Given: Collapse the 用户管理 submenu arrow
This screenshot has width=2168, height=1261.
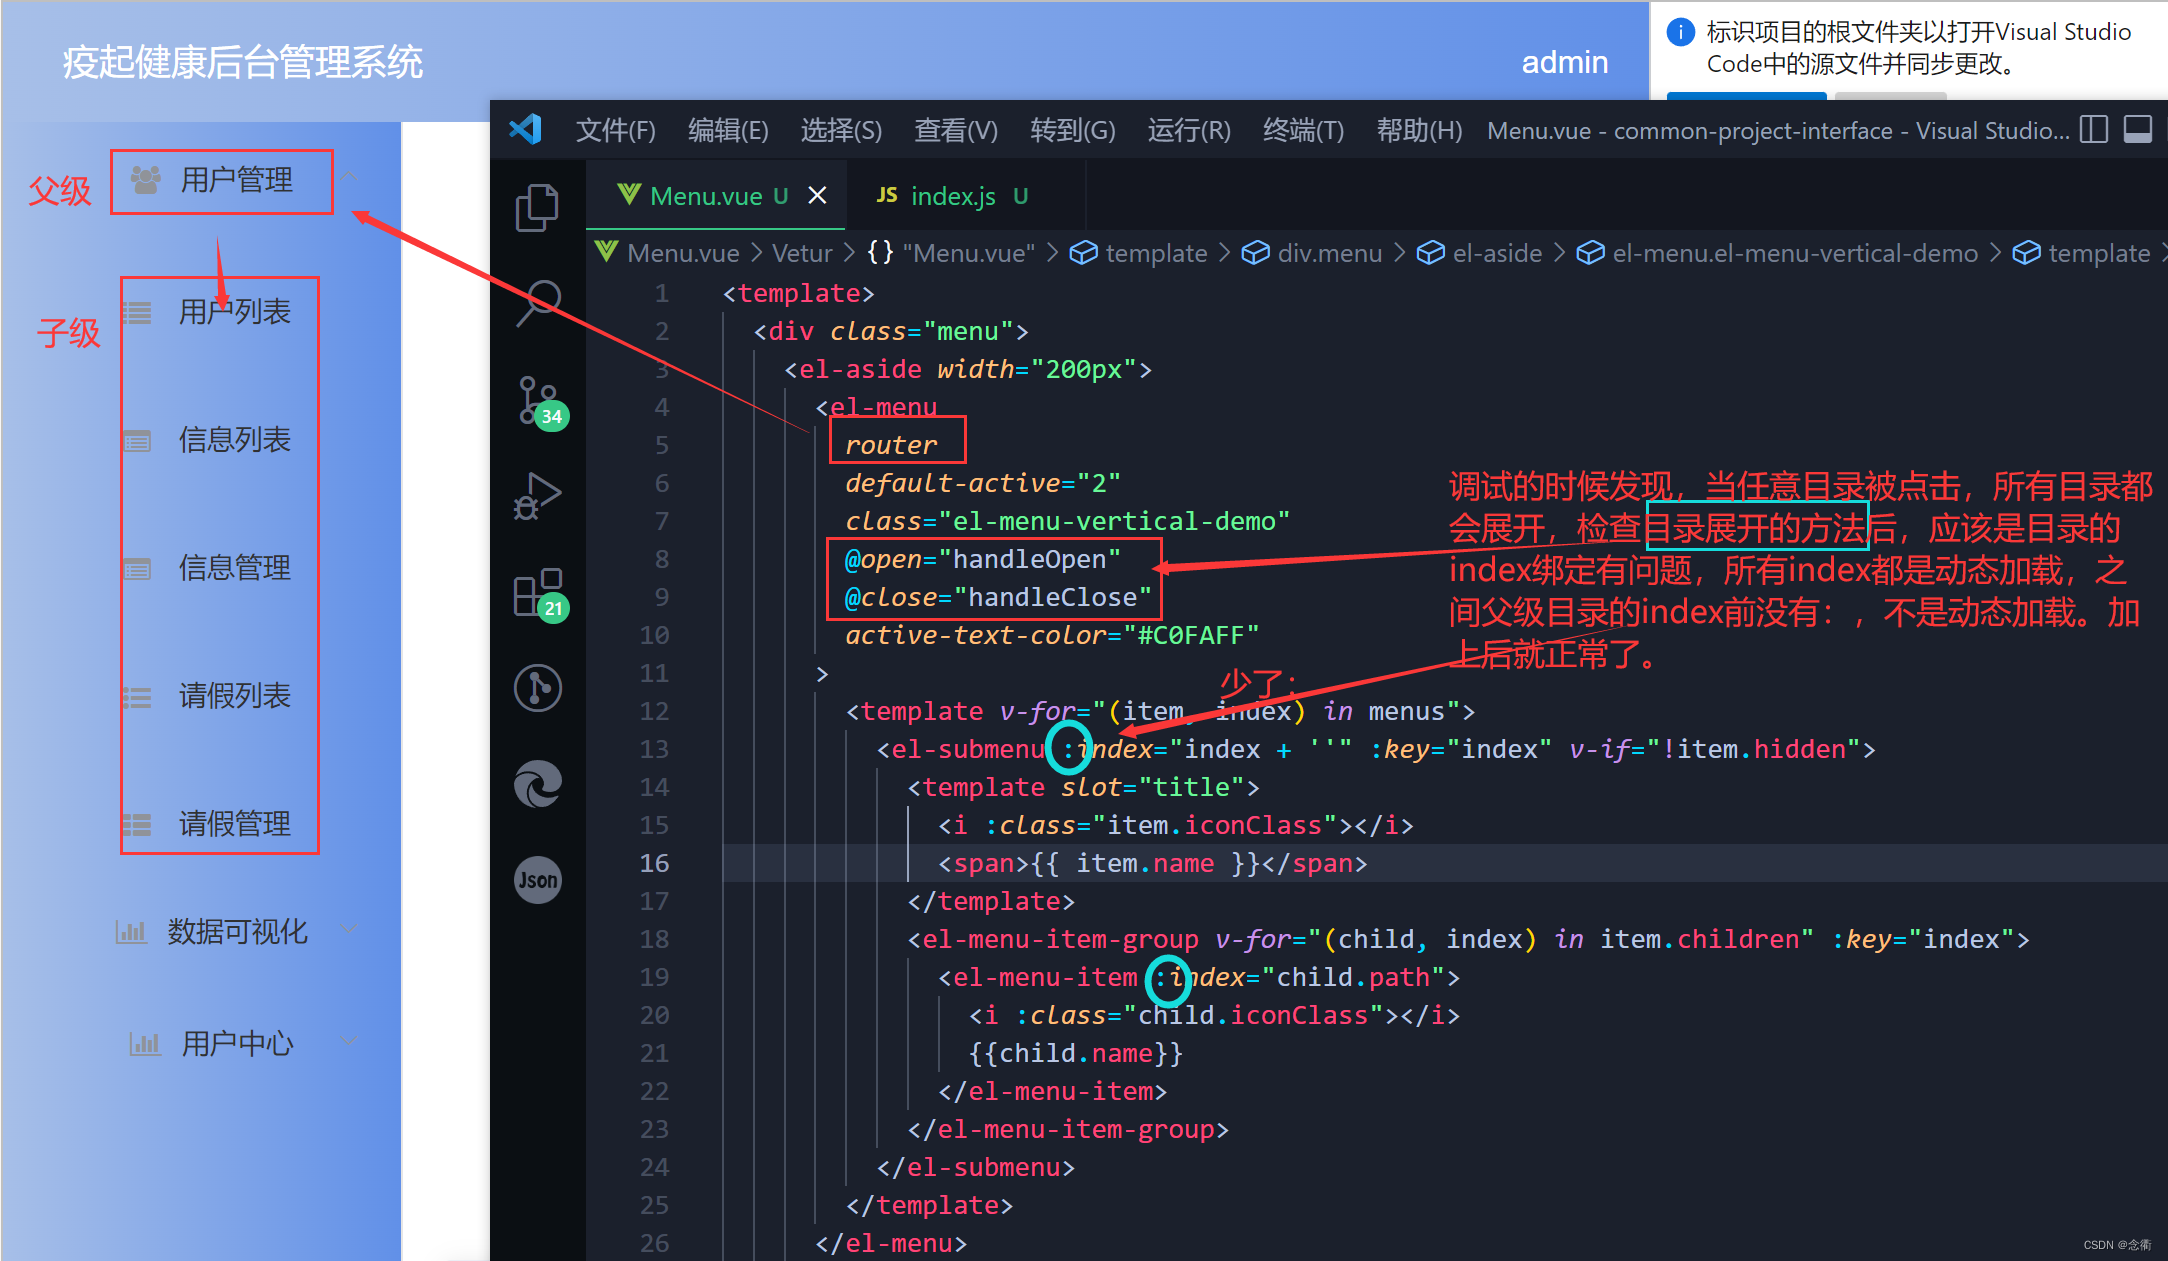Looking at the screenshot, I should click(x=350, y=177).
